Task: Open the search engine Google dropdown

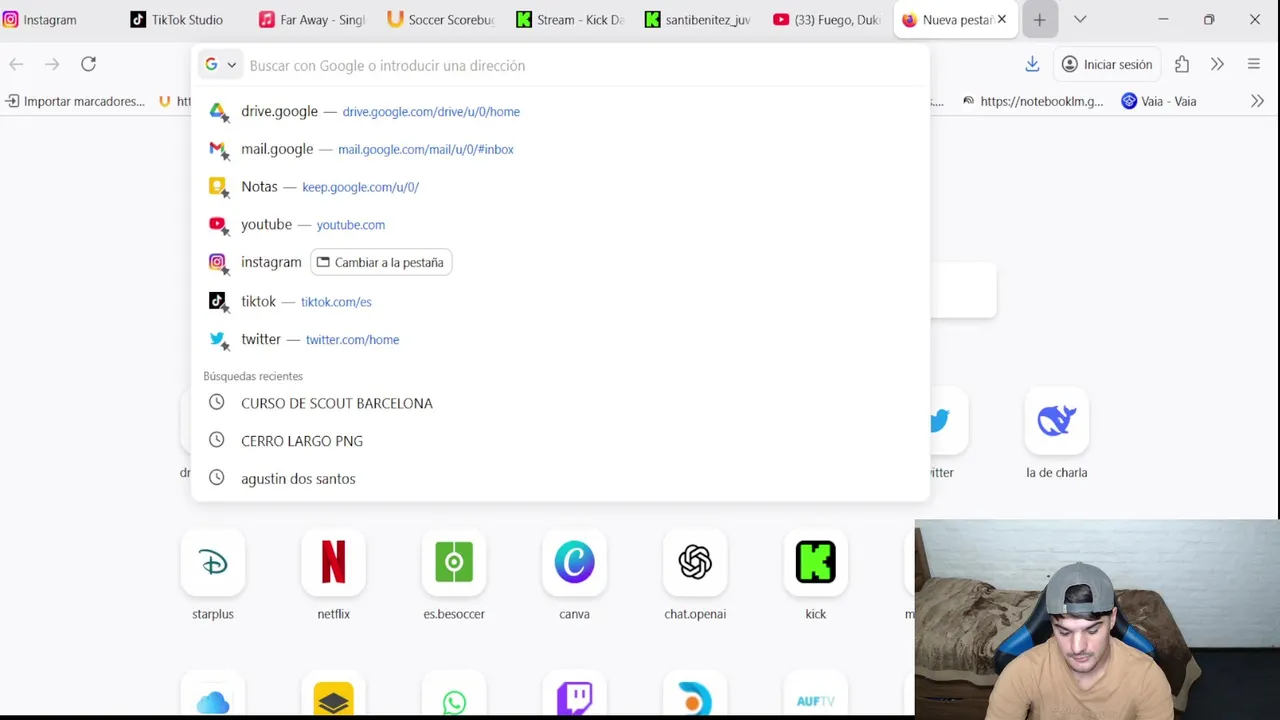Action: (220, 65)
